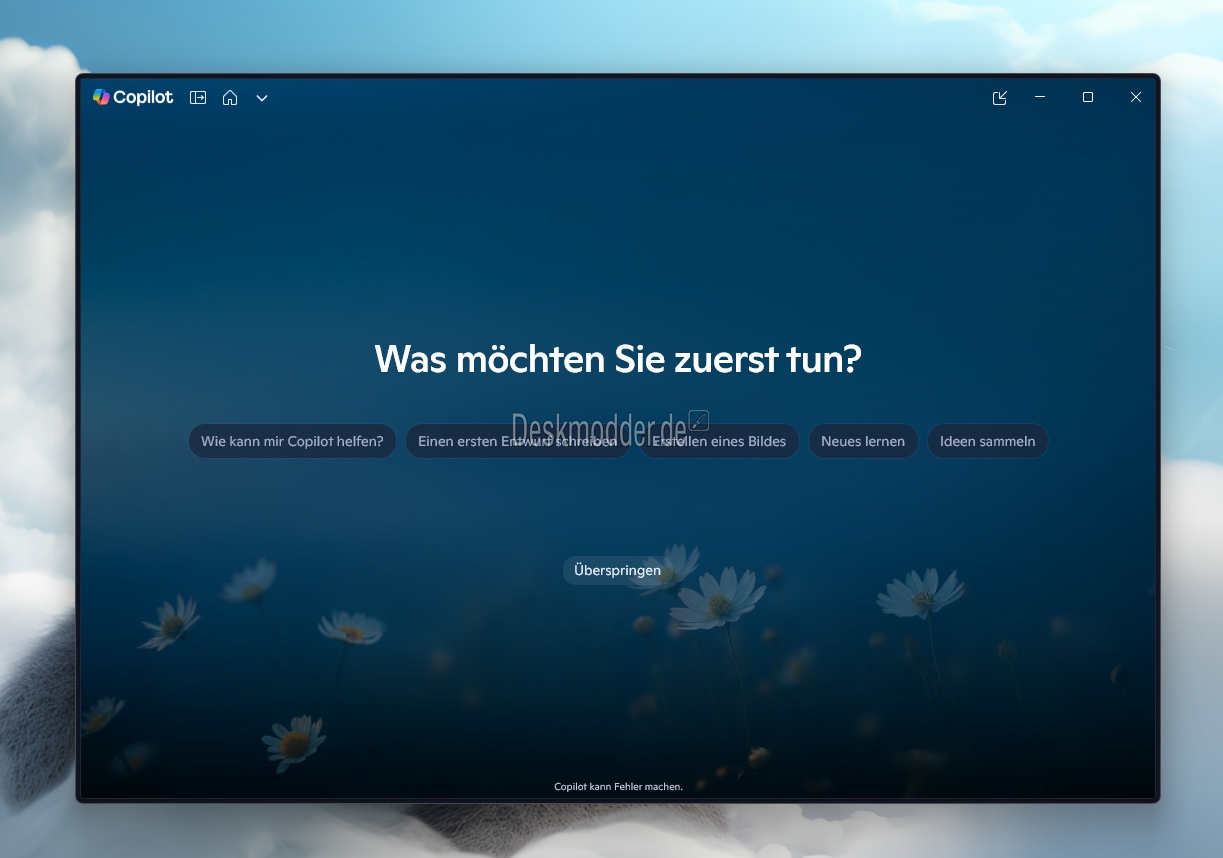Maximize the Copilot window
Image resolution: width=1223 pixels, height=858 pixels.
click(x=1088, y=97)
